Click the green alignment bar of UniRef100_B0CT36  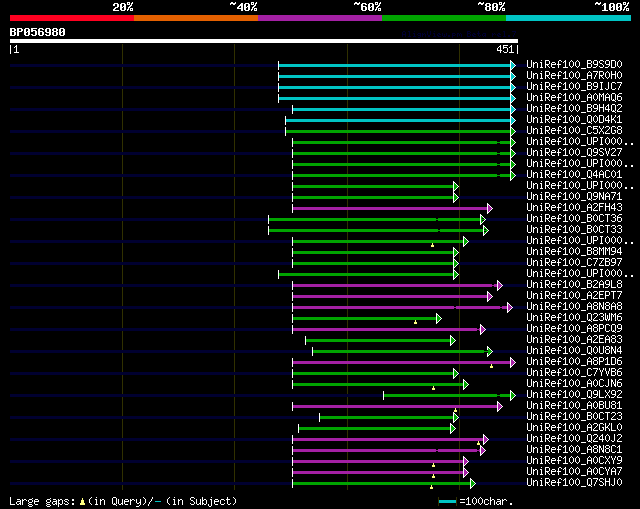click(x=374, y=220)
